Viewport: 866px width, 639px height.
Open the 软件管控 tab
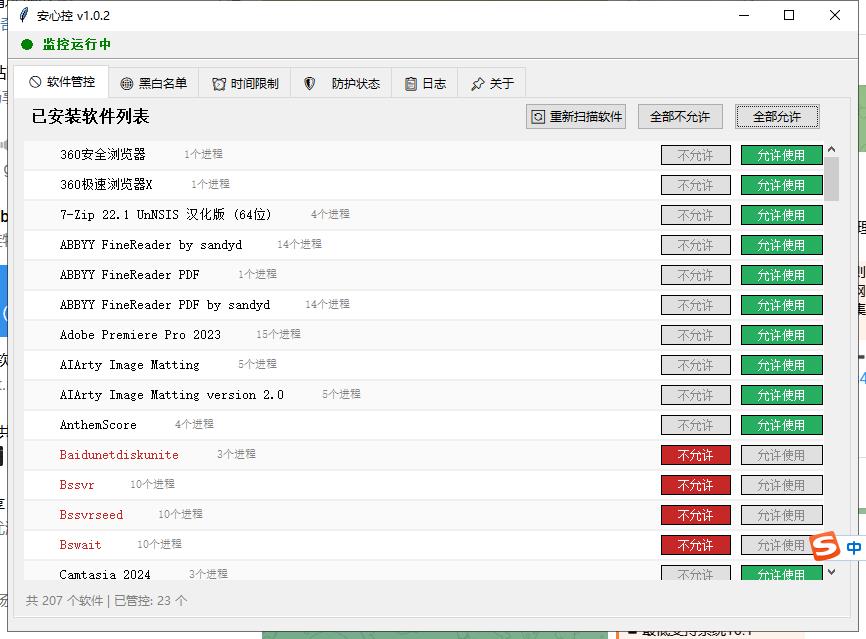click(x=61, y=82)
